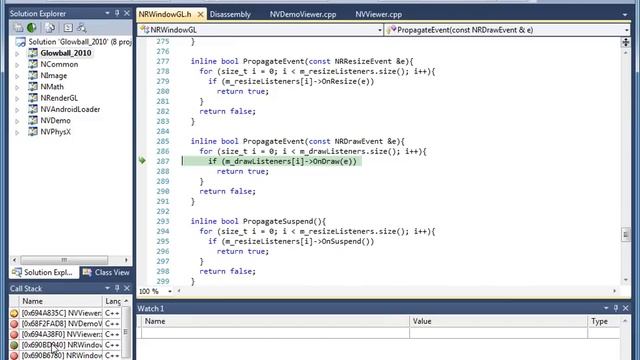Select the NVAndroidLoader project
The height and width of the screenshot is (360, 640).
click(70, 109)
